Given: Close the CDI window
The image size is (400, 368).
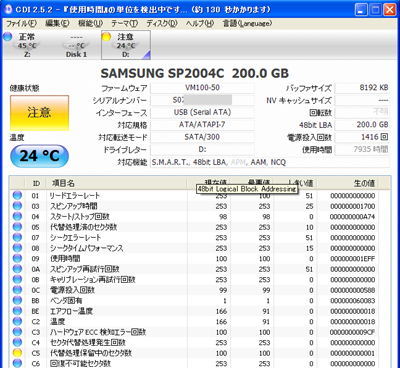Looking at the screenshot, I should 389,9.
